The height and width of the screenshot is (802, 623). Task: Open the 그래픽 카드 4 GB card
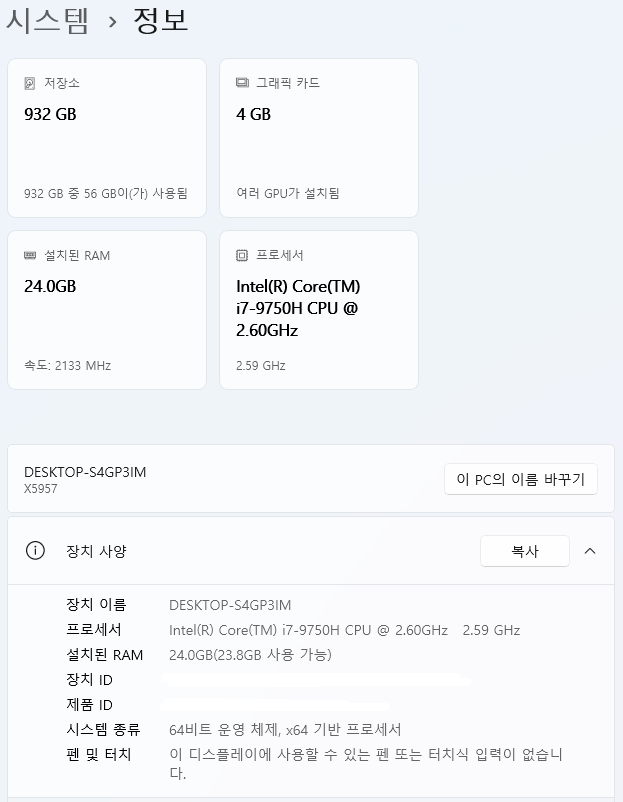click(319, 138)
